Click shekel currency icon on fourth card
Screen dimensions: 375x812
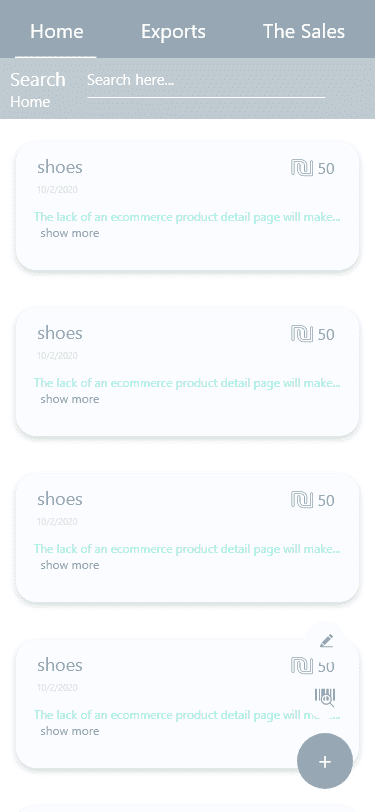click(302, 665)
